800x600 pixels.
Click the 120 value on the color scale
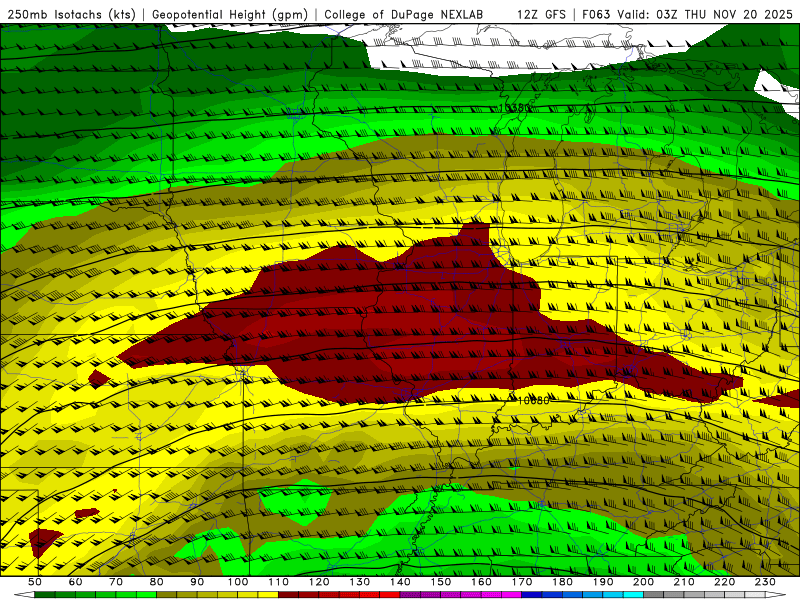[x=319, y=582]
